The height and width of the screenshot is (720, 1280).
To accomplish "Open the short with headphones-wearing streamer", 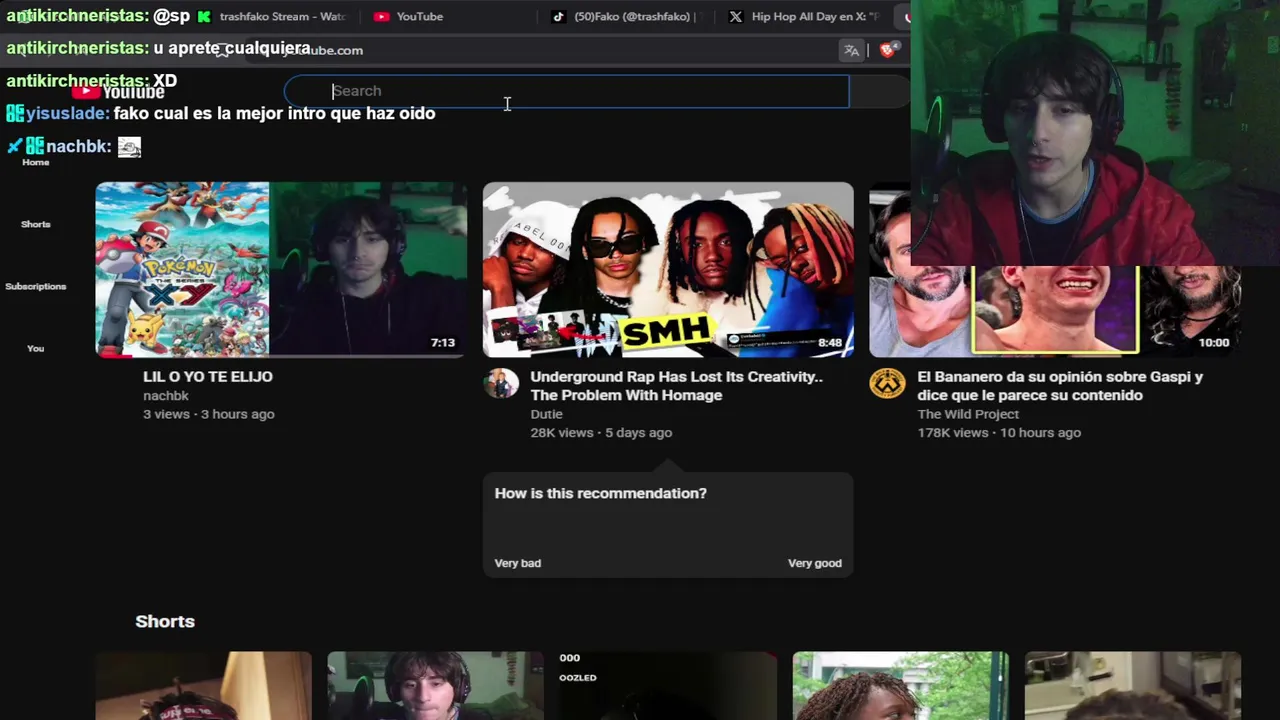I will tap(435, 686).
